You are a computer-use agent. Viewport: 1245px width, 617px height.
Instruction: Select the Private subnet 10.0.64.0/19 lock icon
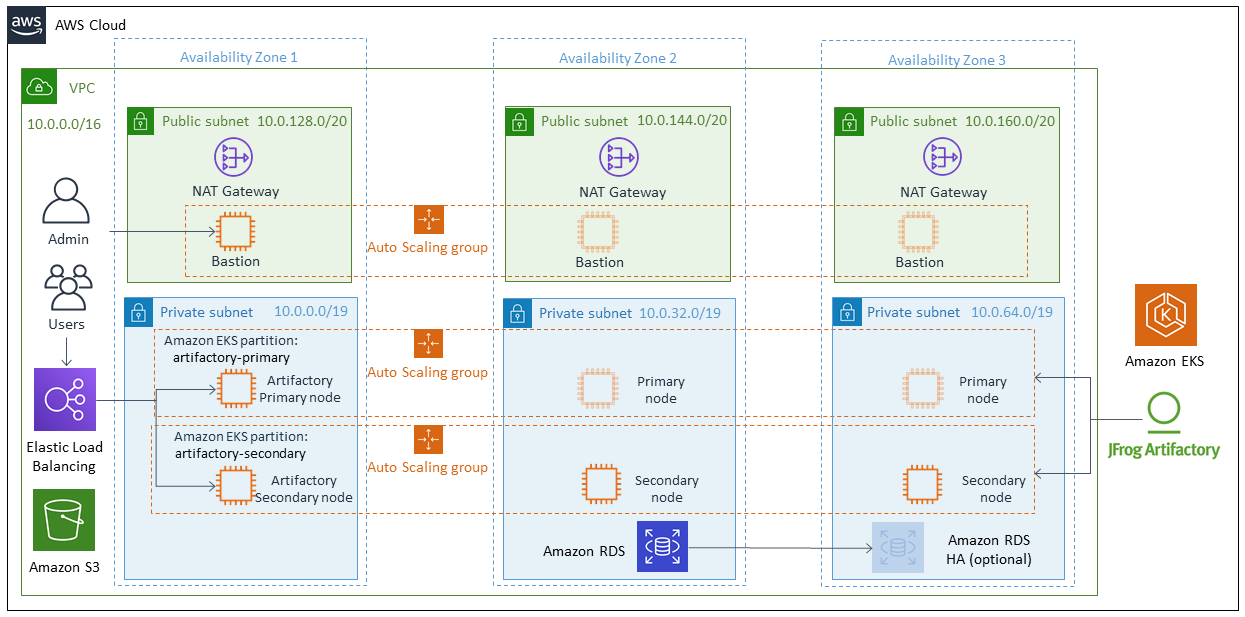847,313
